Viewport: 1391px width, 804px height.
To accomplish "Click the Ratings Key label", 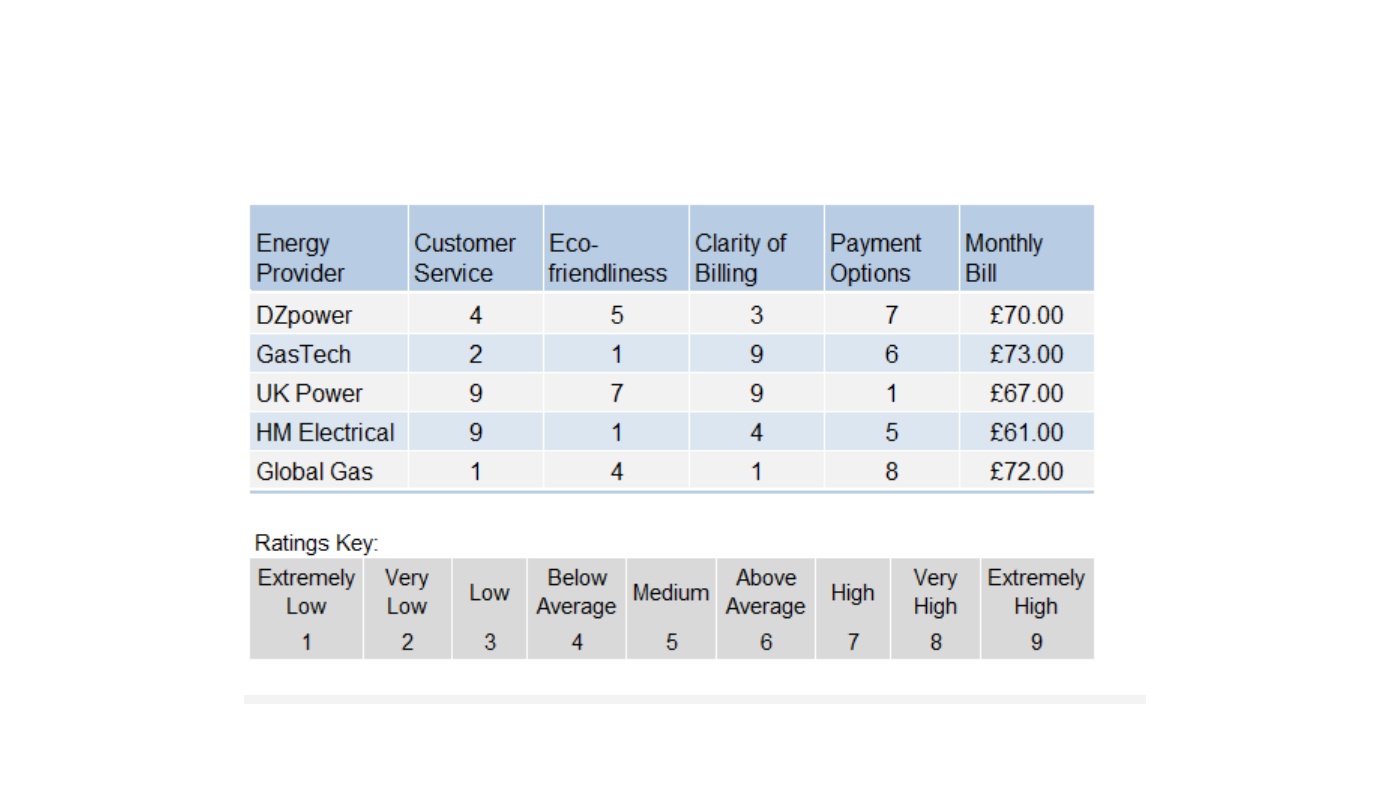I will [316, 543].
